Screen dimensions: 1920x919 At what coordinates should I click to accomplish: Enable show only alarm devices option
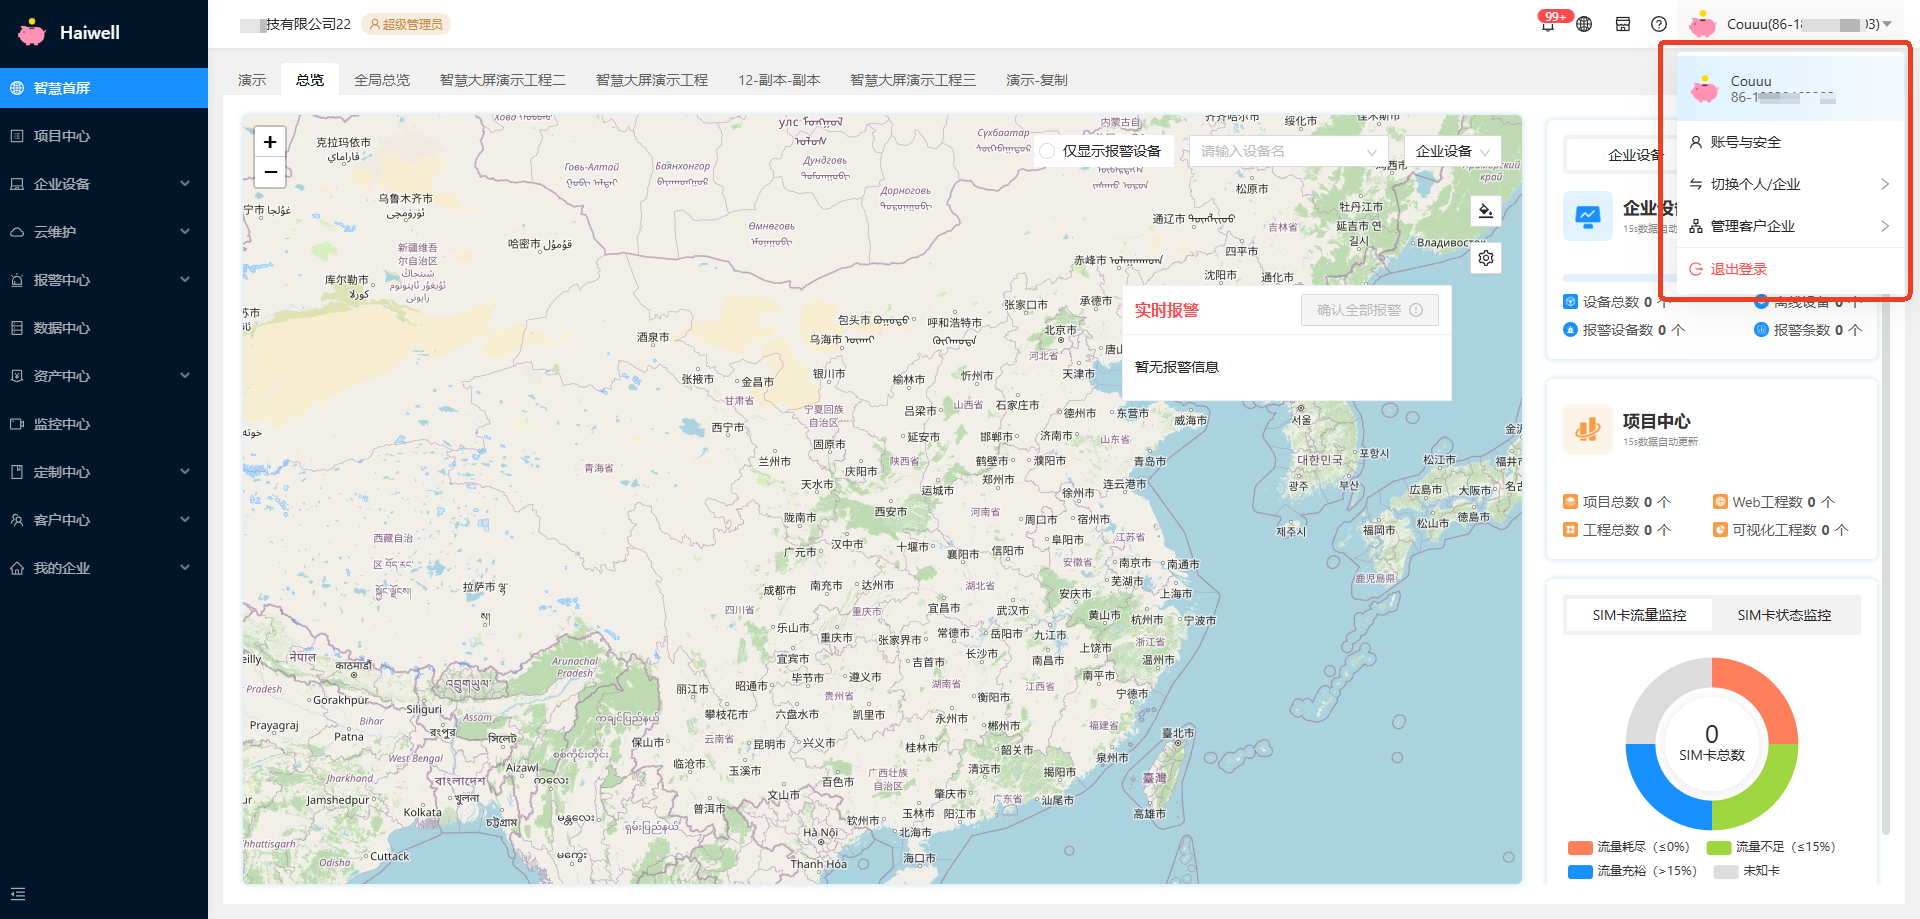click(1047, 151)
